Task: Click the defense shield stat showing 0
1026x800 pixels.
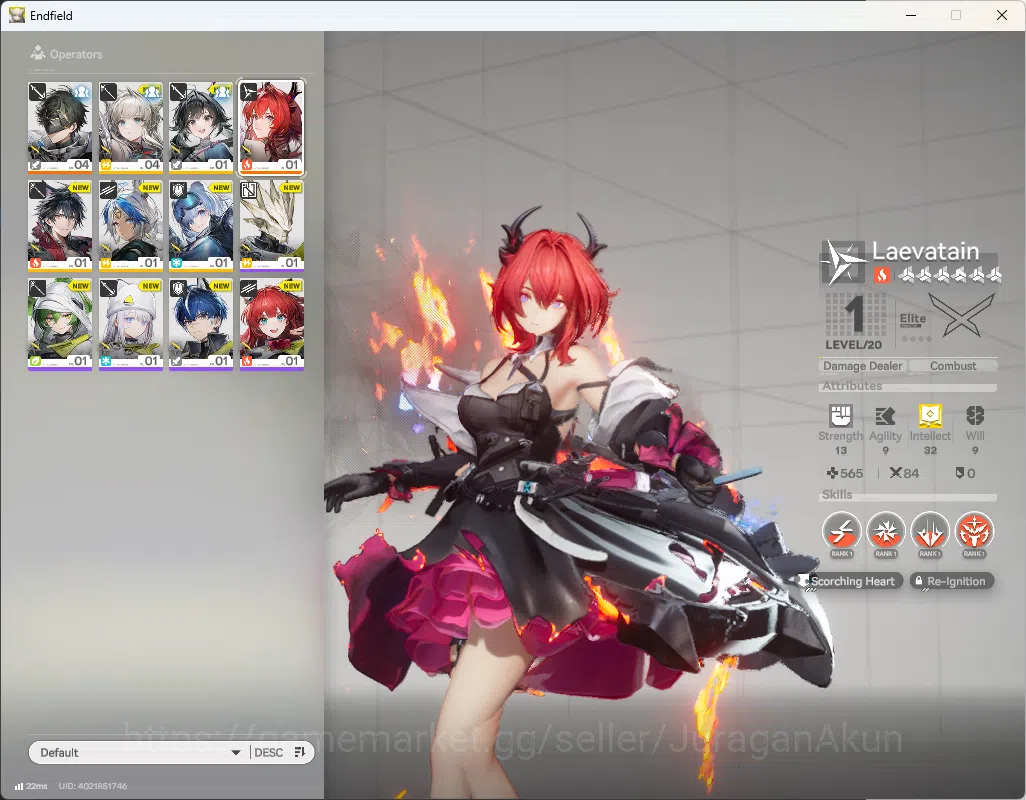Action: [x=965, y=473]
